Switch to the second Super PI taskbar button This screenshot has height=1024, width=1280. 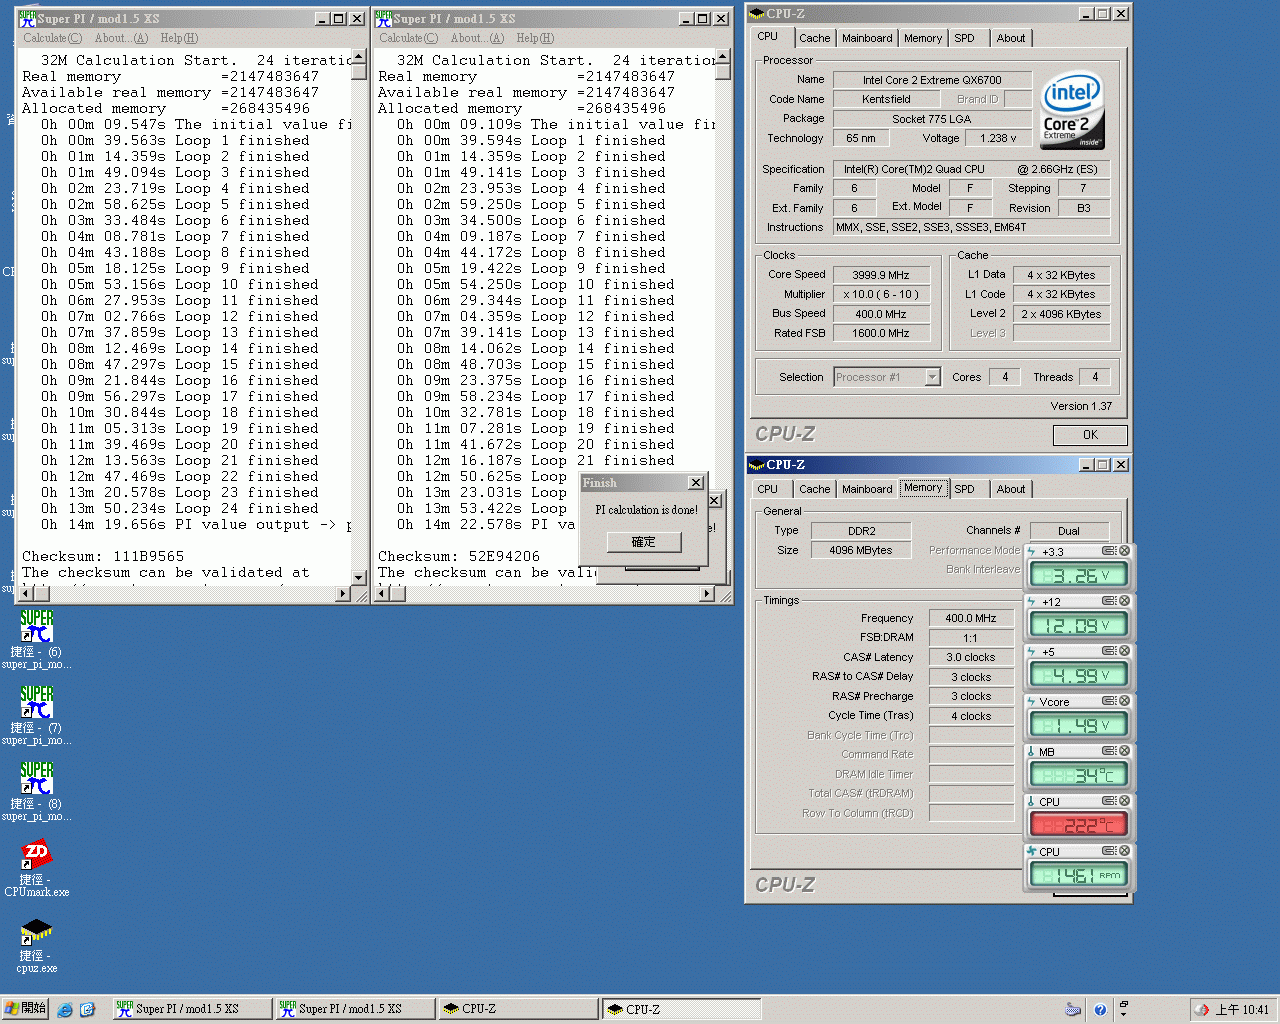(x=354, y=1009)
